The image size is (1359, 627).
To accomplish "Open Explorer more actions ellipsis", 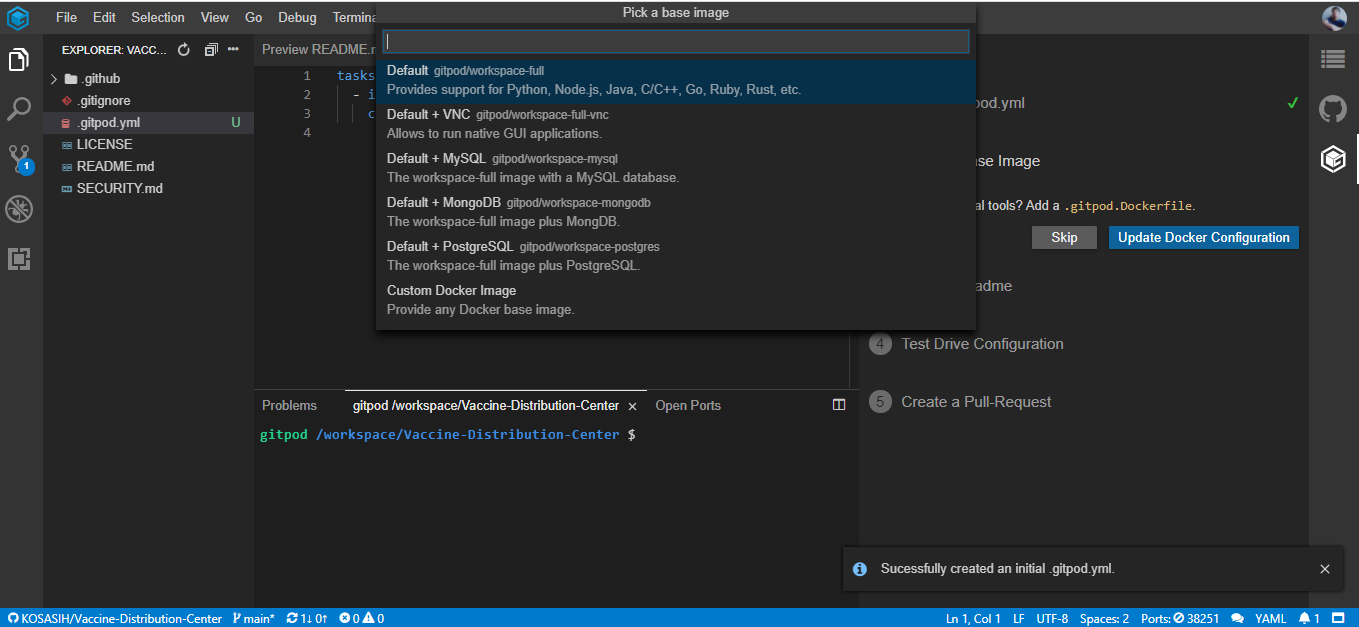I will point(233,49).
